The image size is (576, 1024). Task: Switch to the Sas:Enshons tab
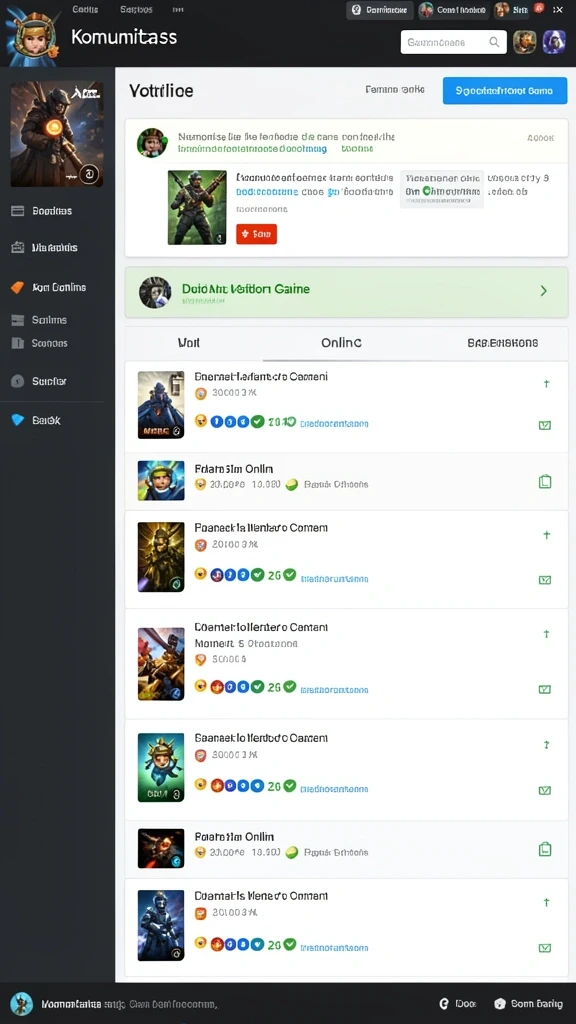pyautogui.click(x=503, y=343)
